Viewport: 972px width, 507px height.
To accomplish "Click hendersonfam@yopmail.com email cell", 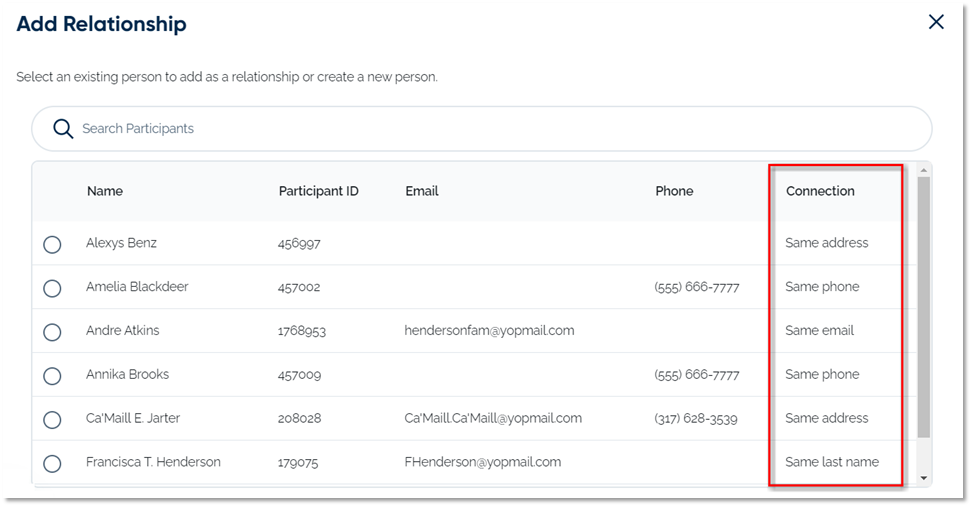I will click(489, 330).
